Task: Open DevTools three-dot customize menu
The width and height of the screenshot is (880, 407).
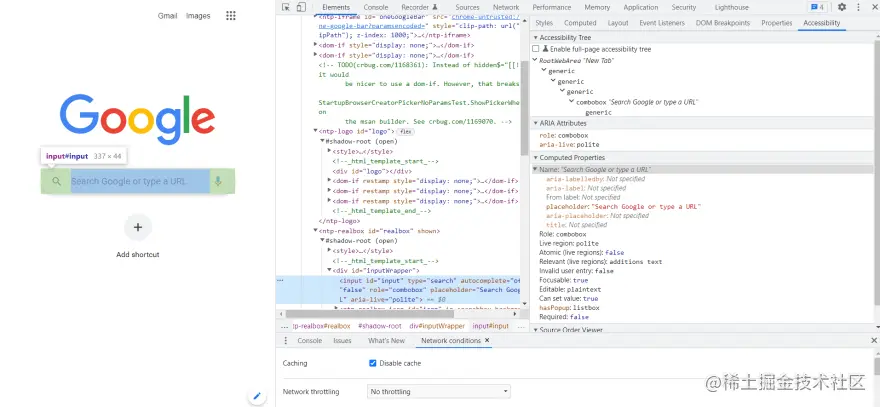Action: click(x=856, y=7)
